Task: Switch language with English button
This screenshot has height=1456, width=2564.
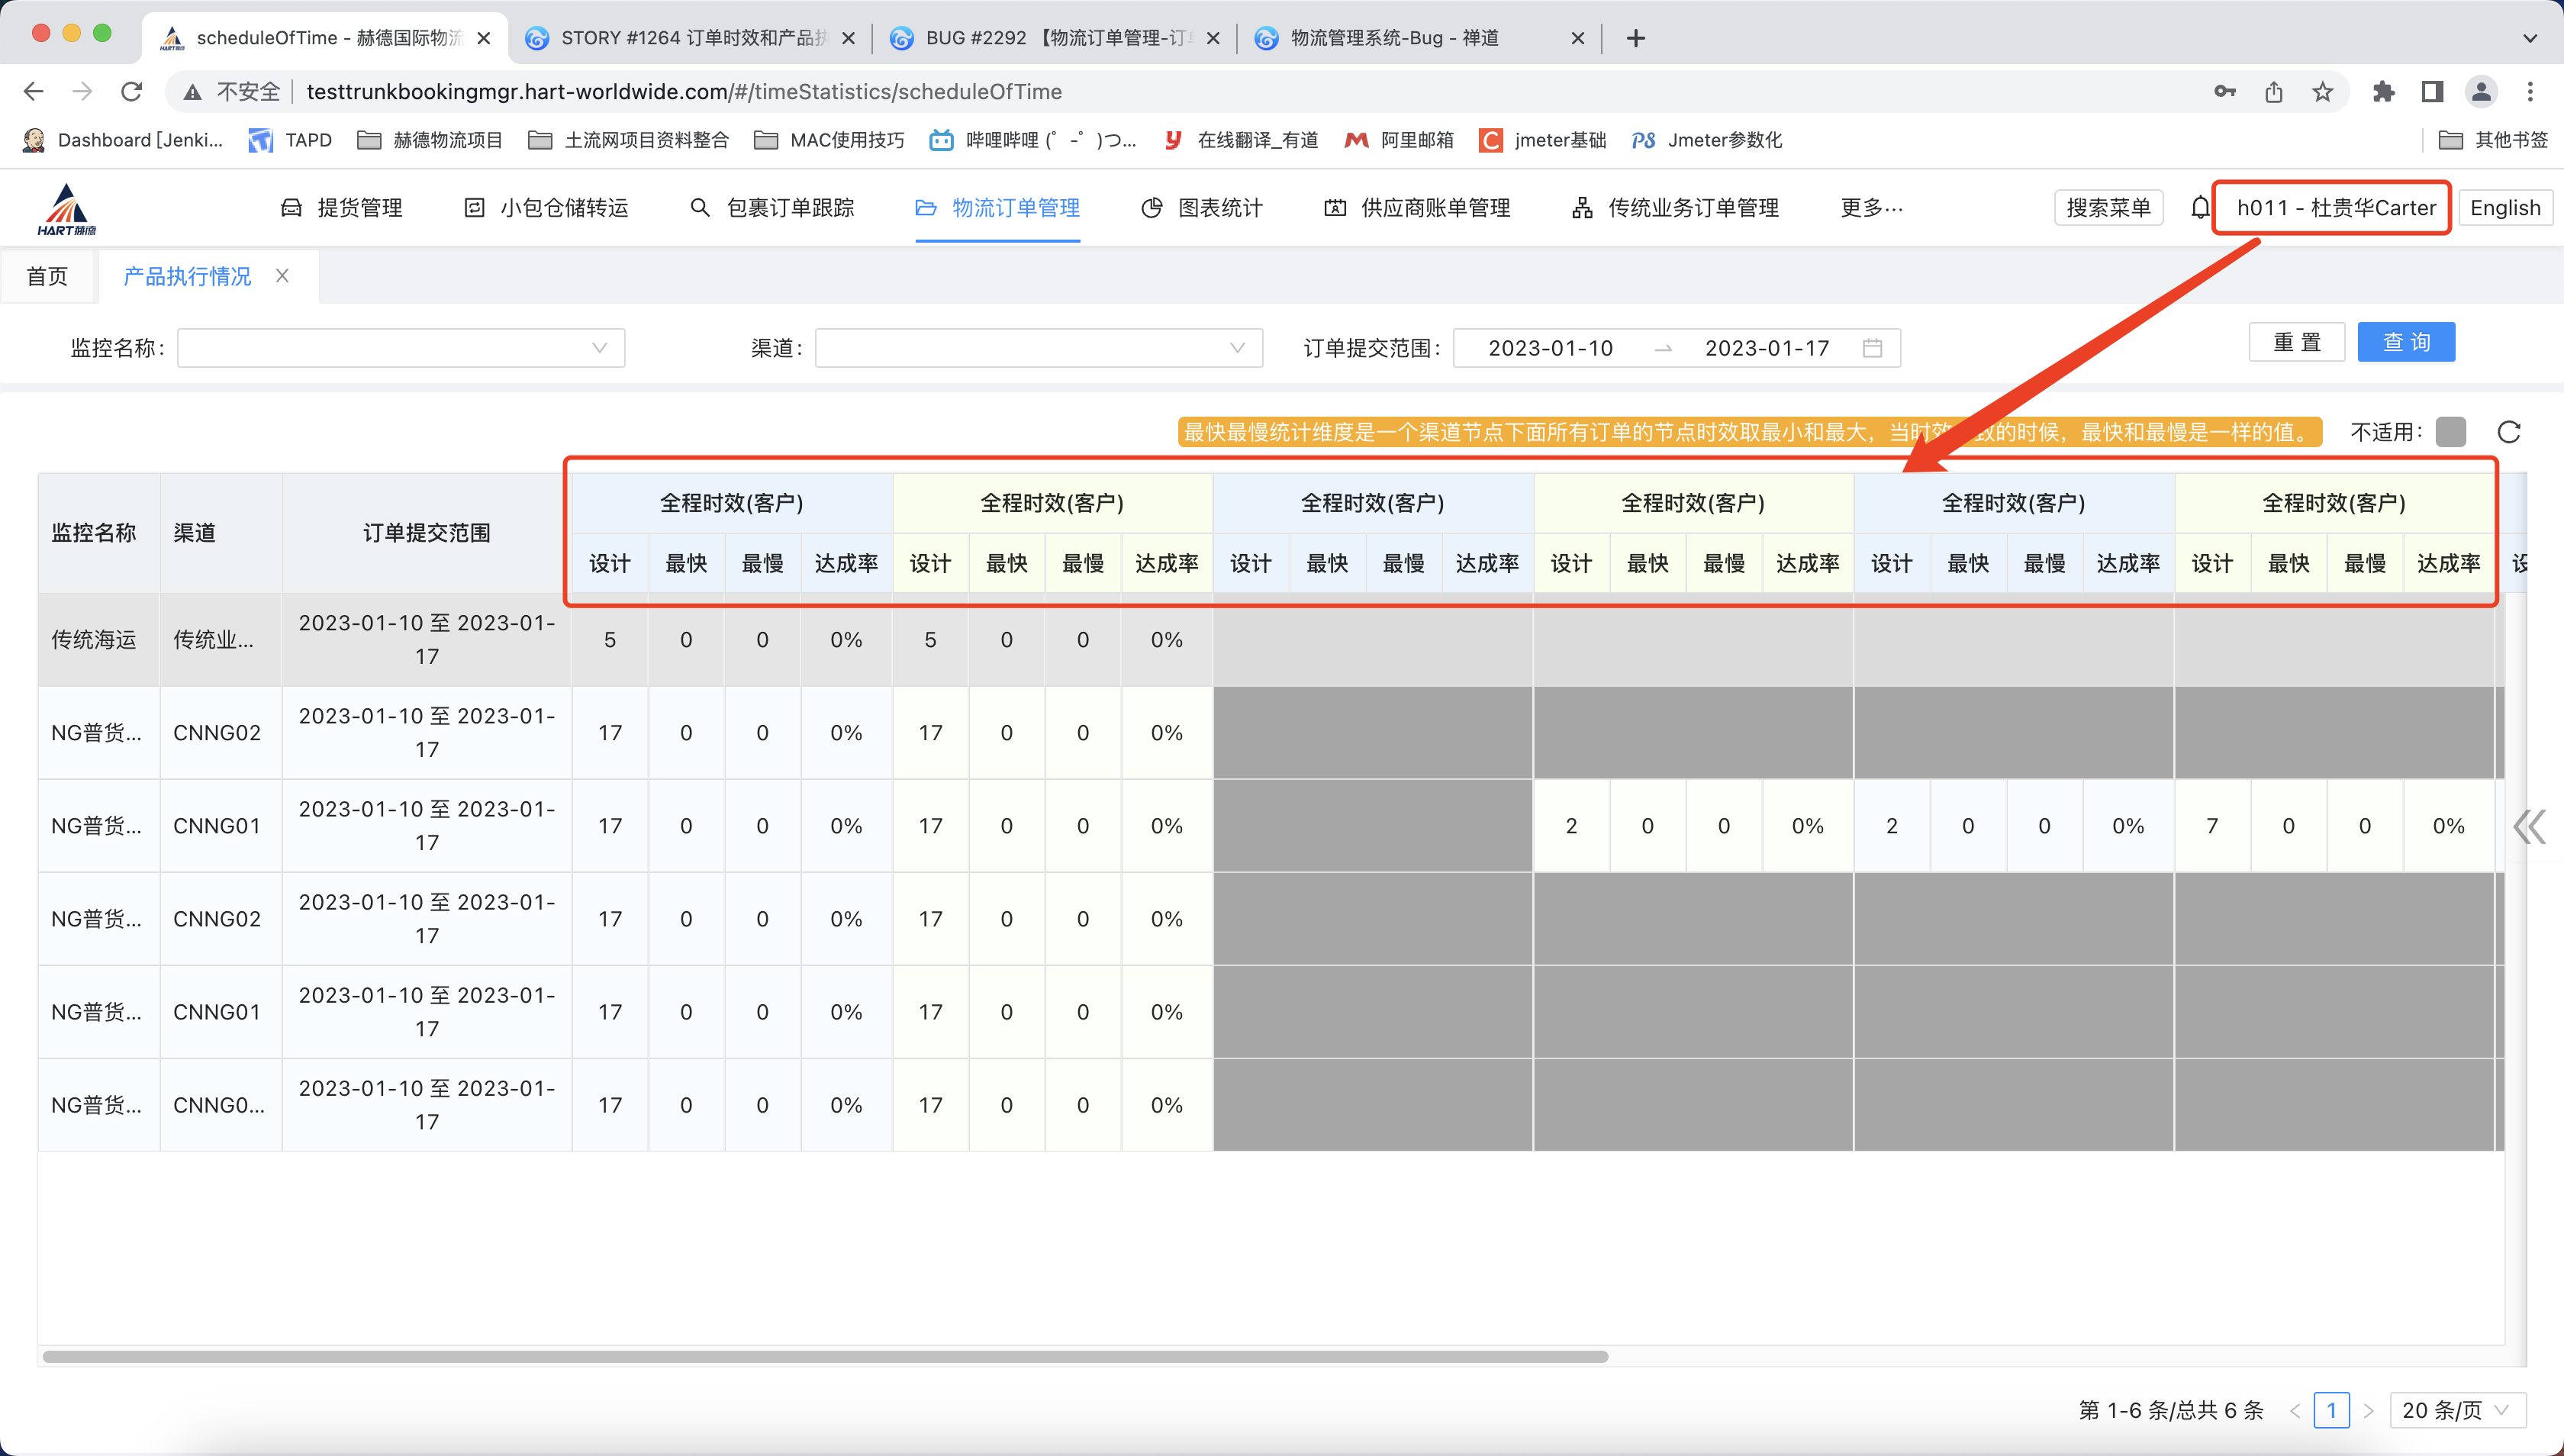Action: tap(2504, 208)
